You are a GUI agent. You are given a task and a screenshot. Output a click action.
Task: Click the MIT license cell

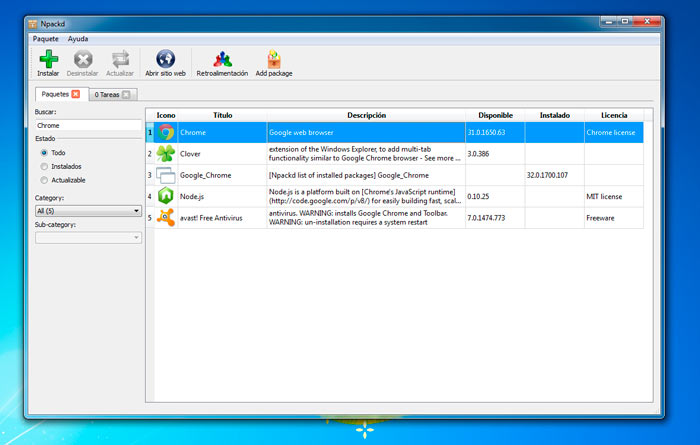tap(614, 196)
